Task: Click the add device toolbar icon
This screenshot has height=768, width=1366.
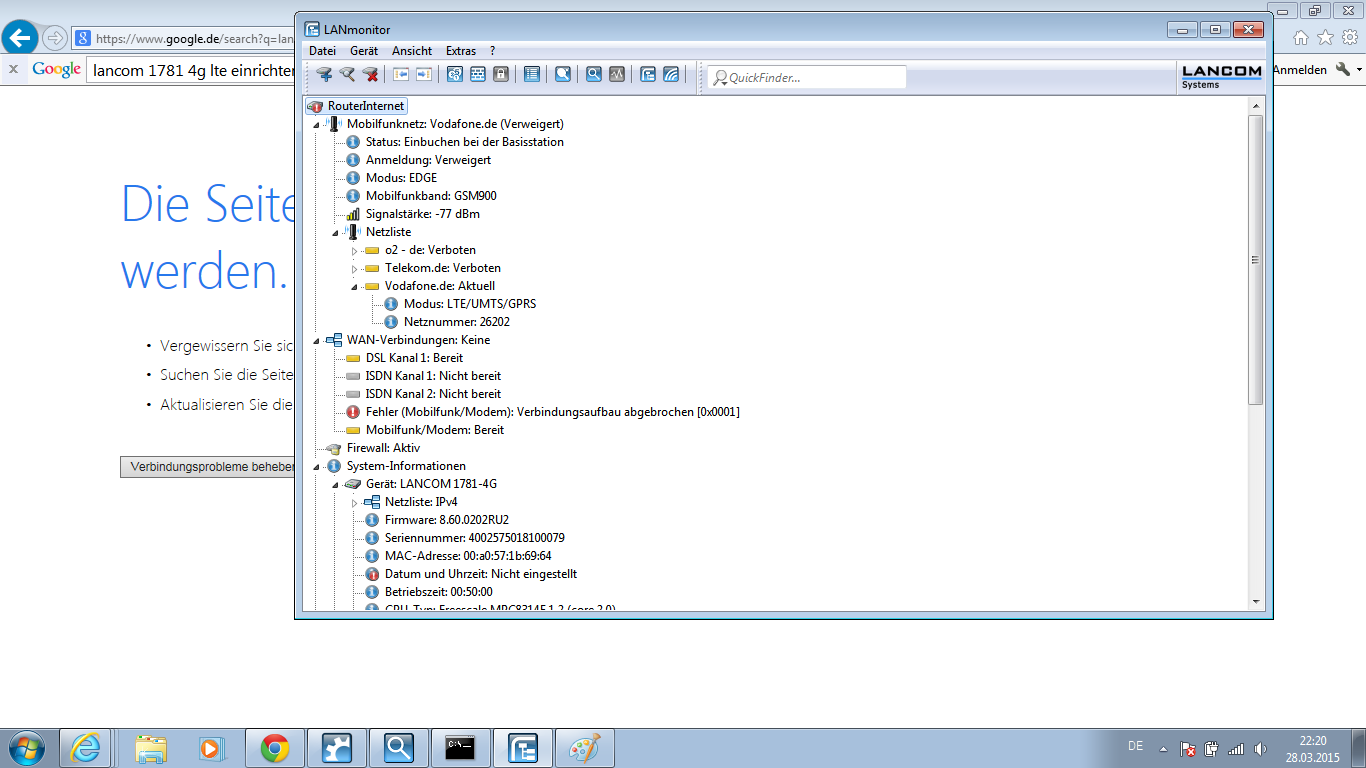Action: click(324, 74)
